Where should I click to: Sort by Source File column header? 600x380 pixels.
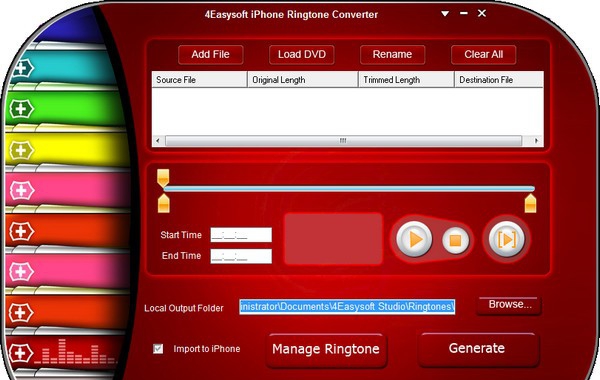200,80
